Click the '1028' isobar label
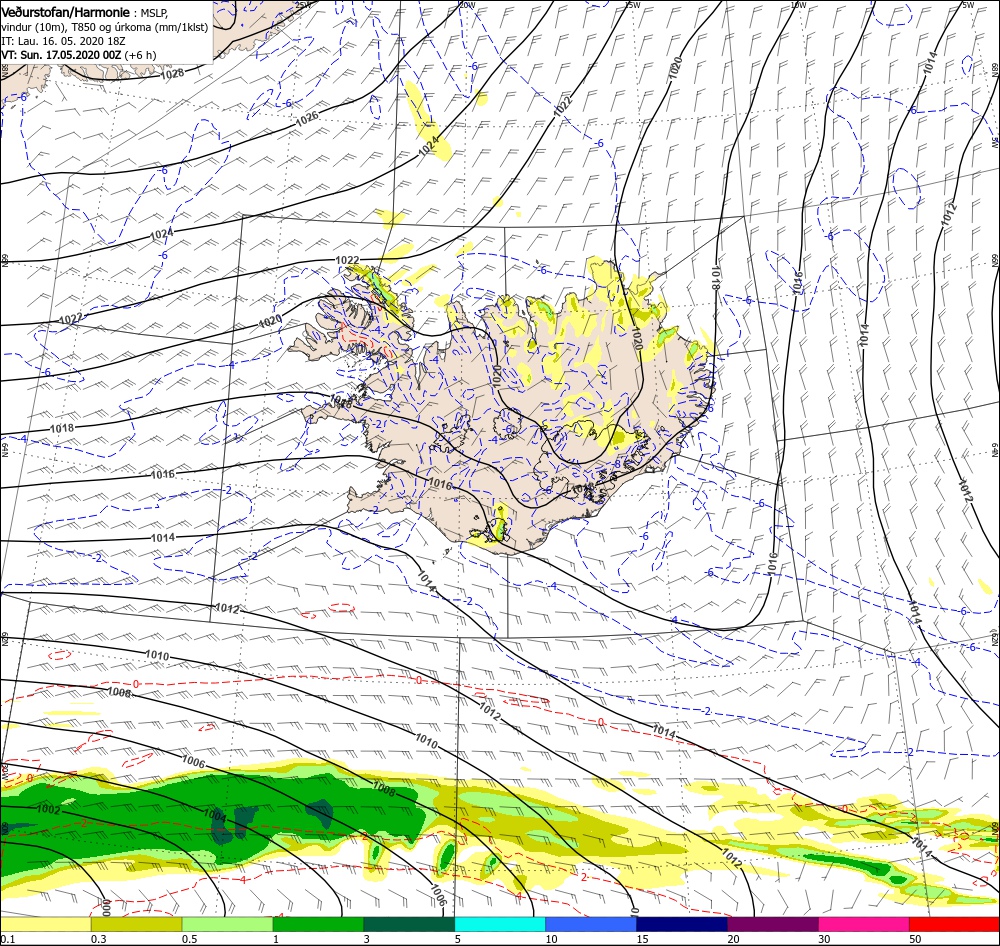This screenshot has height=946, width=1000. coord(172,73)
